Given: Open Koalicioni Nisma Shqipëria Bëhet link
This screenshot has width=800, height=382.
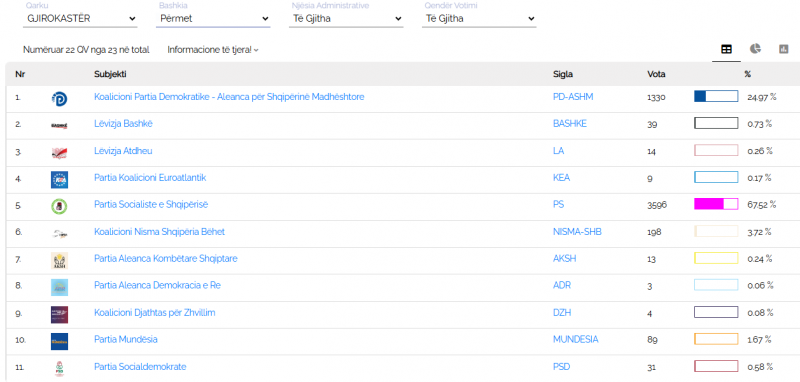Looking at the screenshot, I should click(x=160, y=232).
